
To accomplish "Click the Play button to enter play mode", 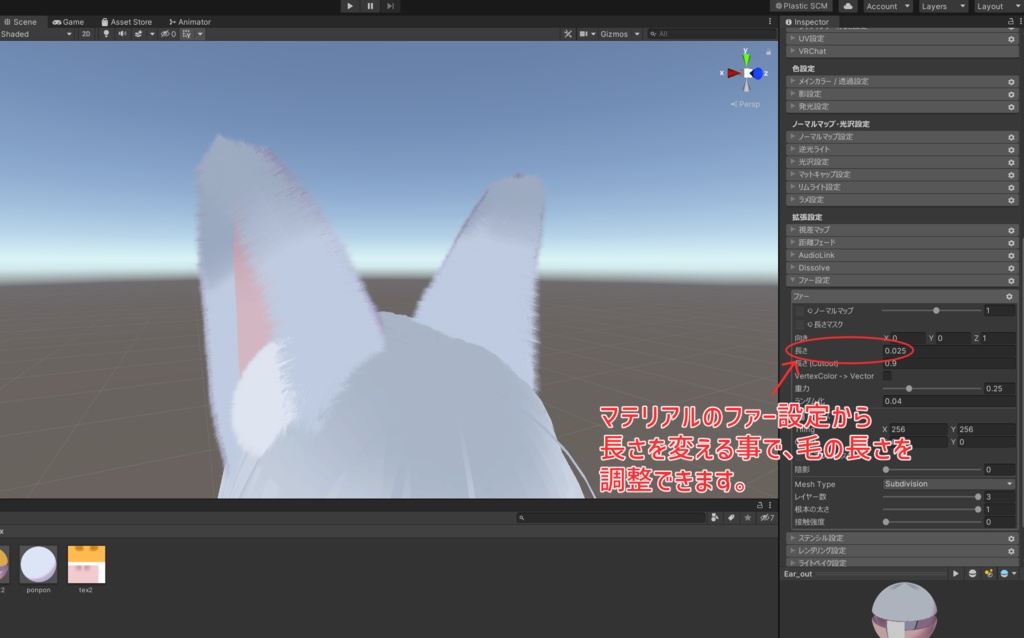I will pos(349,6).
